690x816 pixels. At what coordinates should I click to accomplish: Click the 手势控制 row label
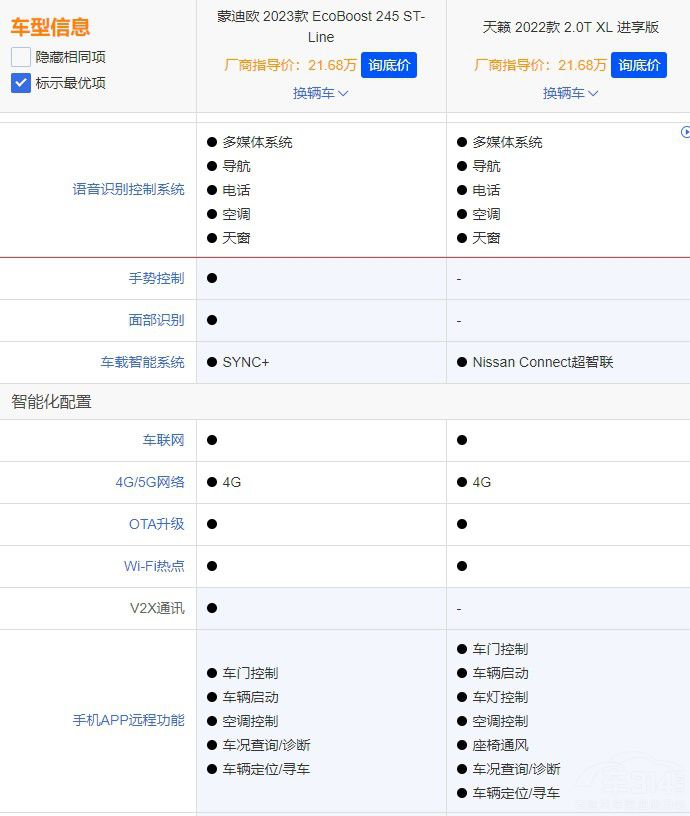click(156, 278)
